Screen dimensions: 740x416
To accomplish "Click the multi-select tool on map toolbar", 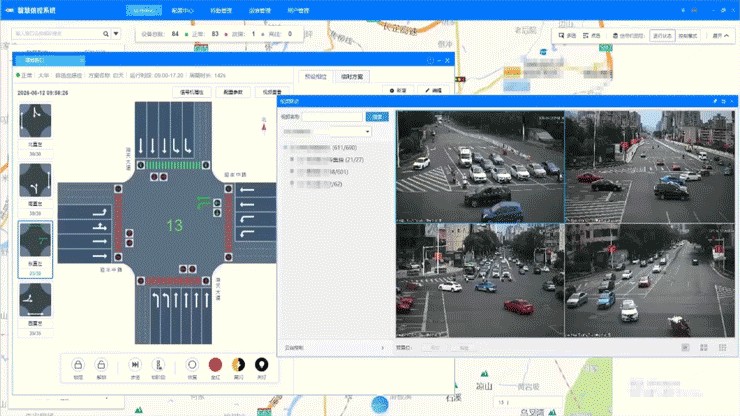I will [567, 36].
